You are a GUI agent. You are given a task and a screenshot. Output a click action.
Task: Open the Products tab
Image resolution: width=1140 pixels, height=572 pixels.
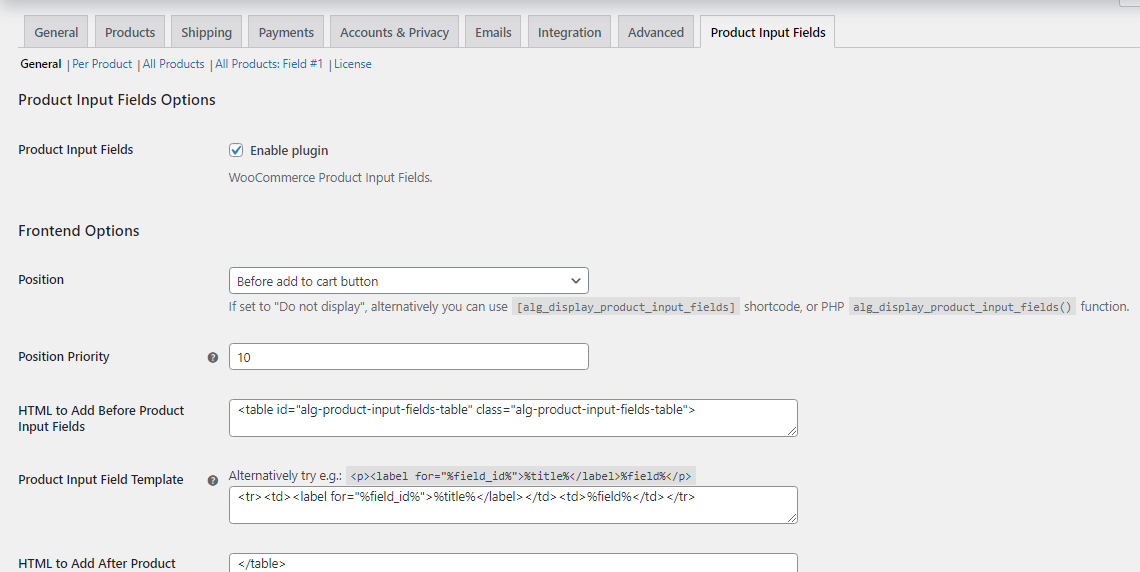pyautogui.click(x=130, y=32)
